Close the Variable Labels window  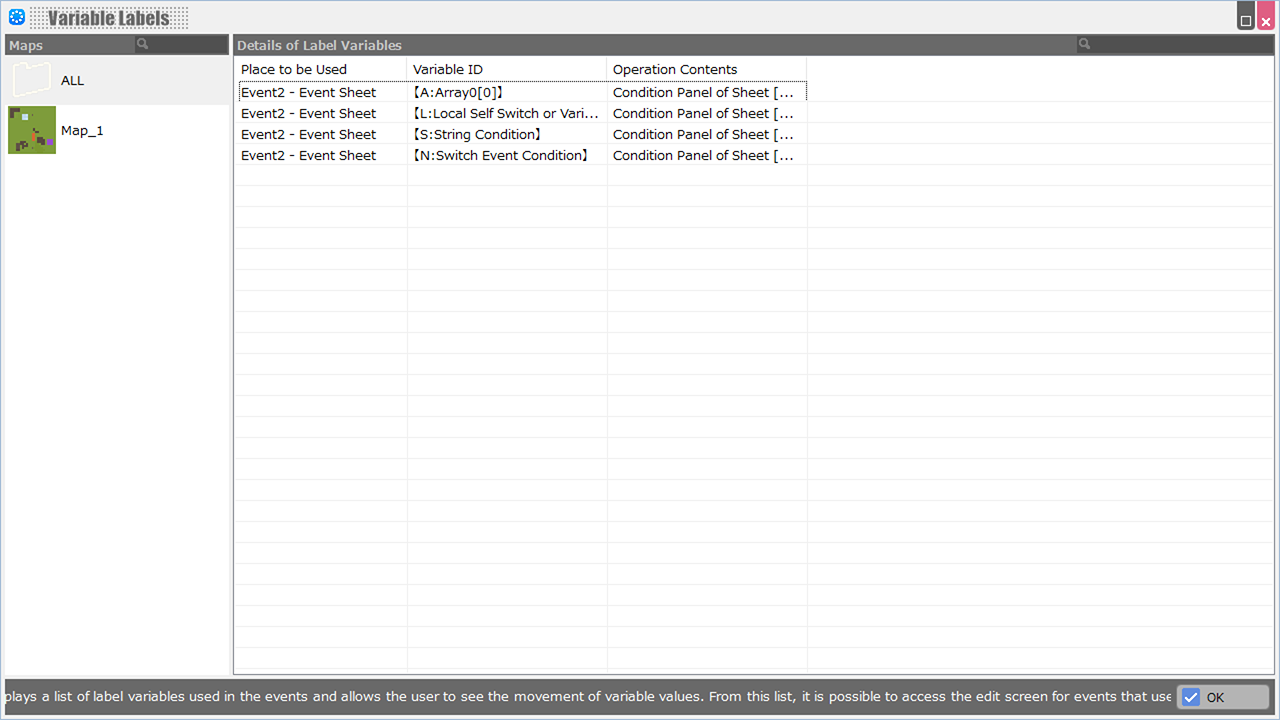[1266, 20]
